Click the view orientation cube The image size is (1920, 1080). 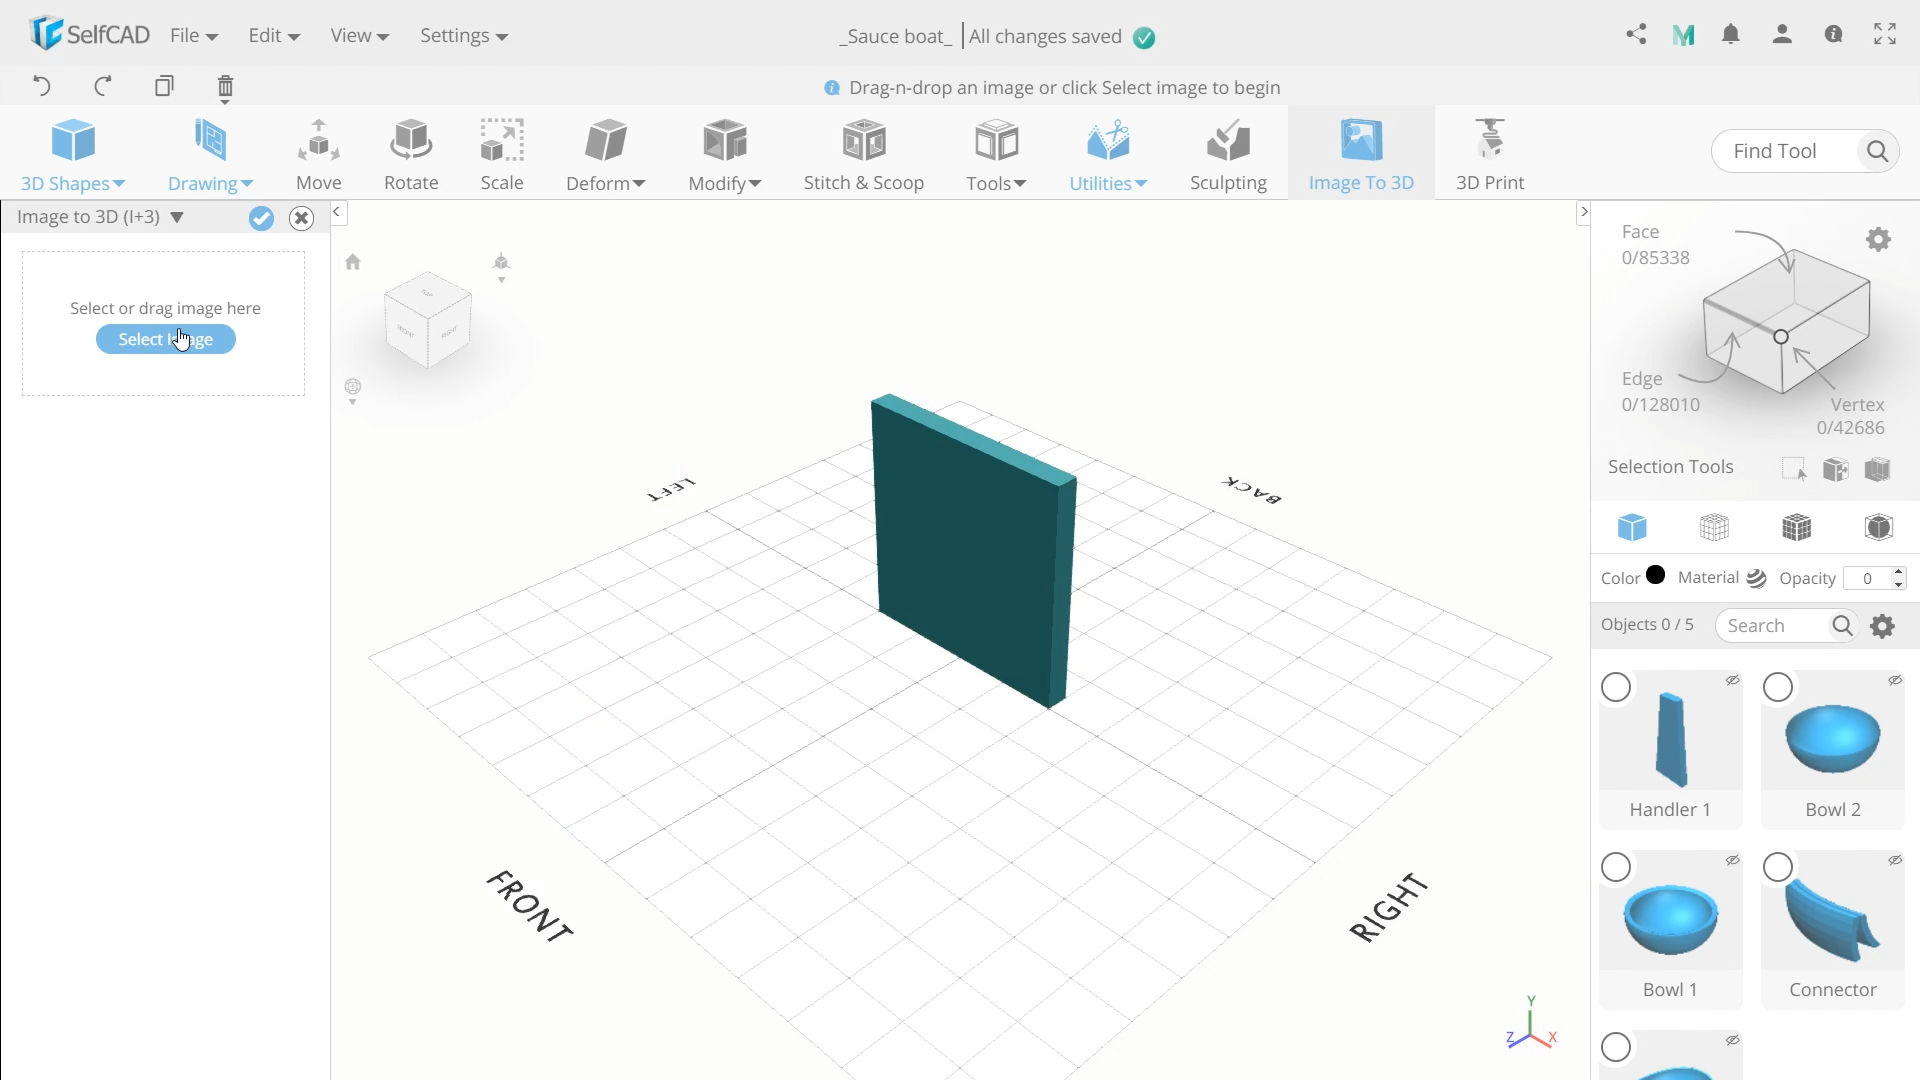[428, 320]
